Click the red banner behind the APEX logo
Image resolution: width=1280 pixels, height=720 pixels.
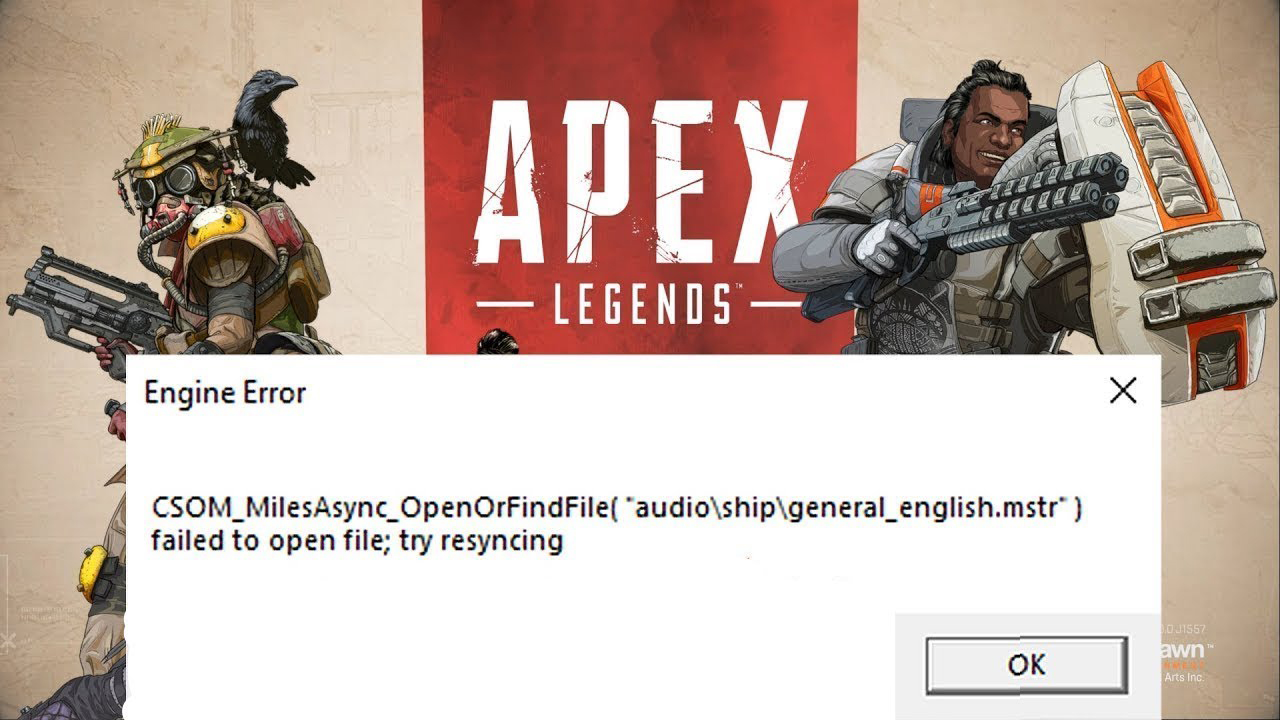tap(640, 176)
